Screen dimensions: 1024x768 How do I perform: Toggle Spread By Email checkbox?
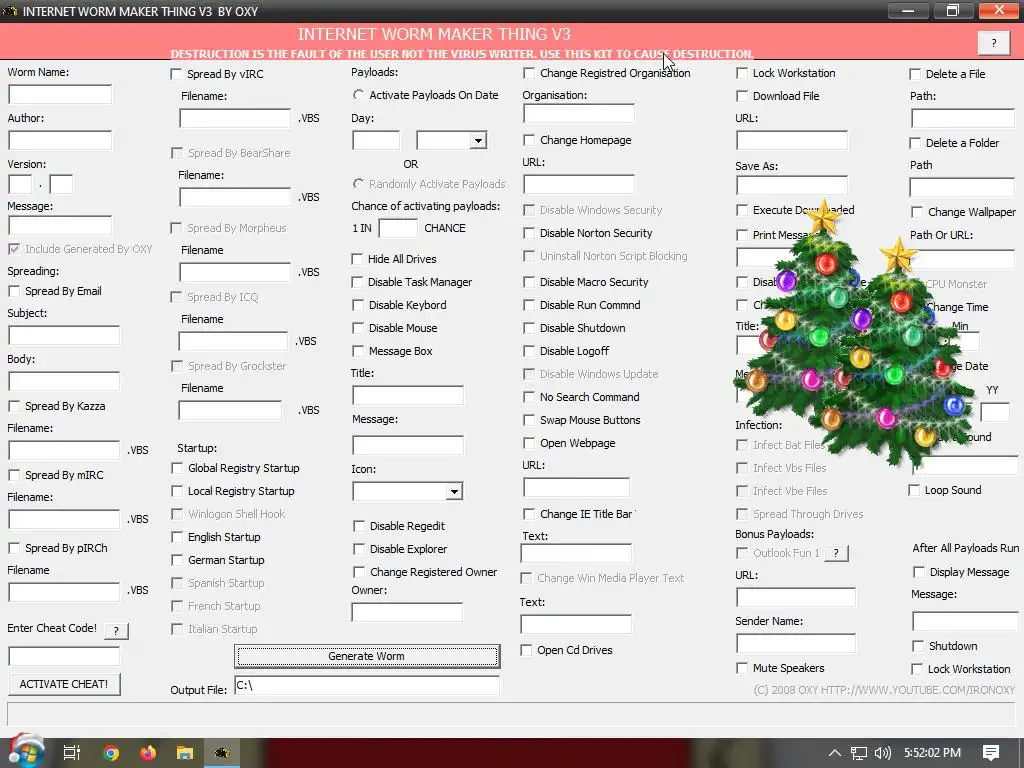pos(14,291)
